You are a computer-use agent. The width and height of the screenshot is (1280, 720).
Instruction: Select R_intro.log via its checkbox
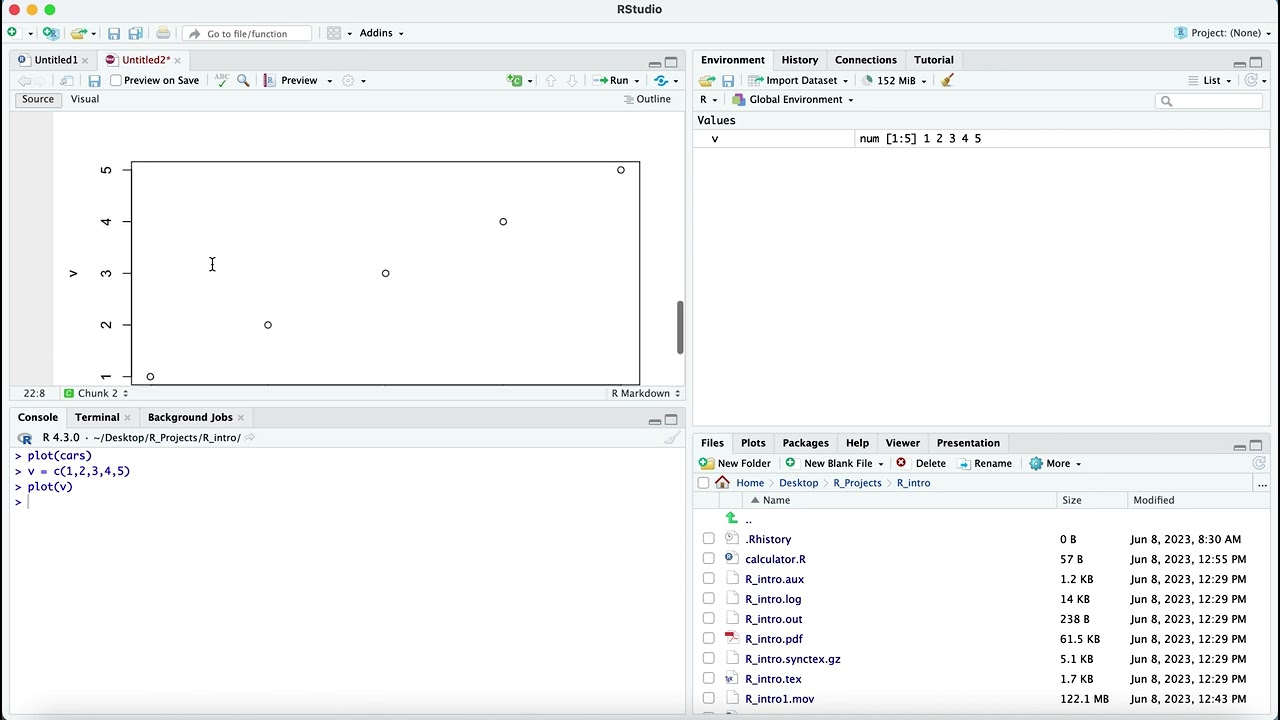(708, 599)
